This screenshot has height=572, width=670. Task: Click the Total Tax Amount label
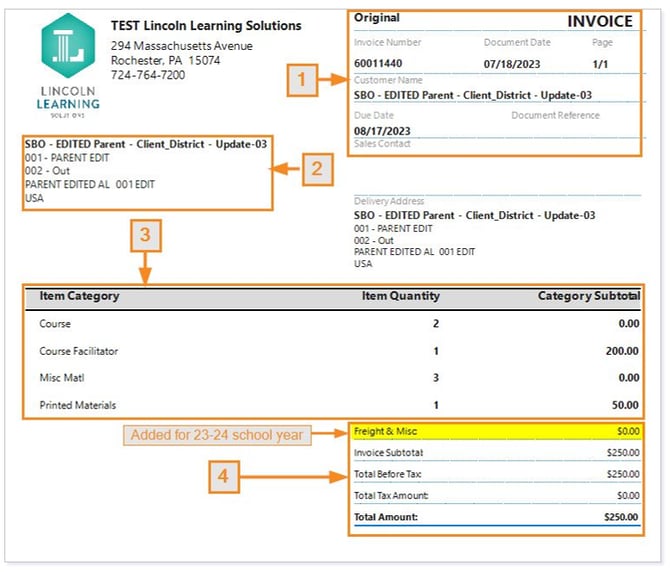(x=391, y=496)
